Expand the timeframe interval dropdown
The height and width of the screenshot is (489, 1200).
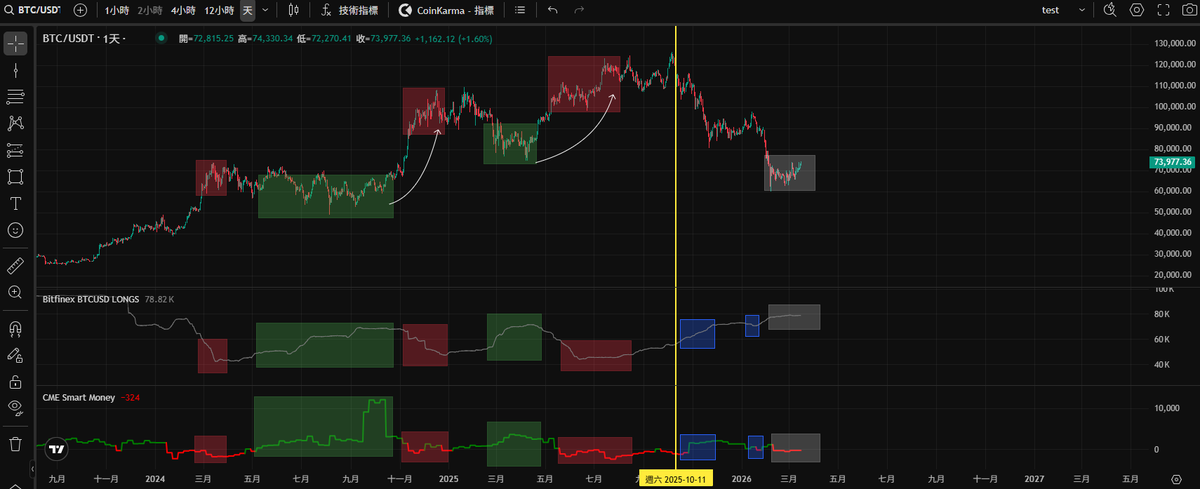pyautogui.click(x=265, y=10)
